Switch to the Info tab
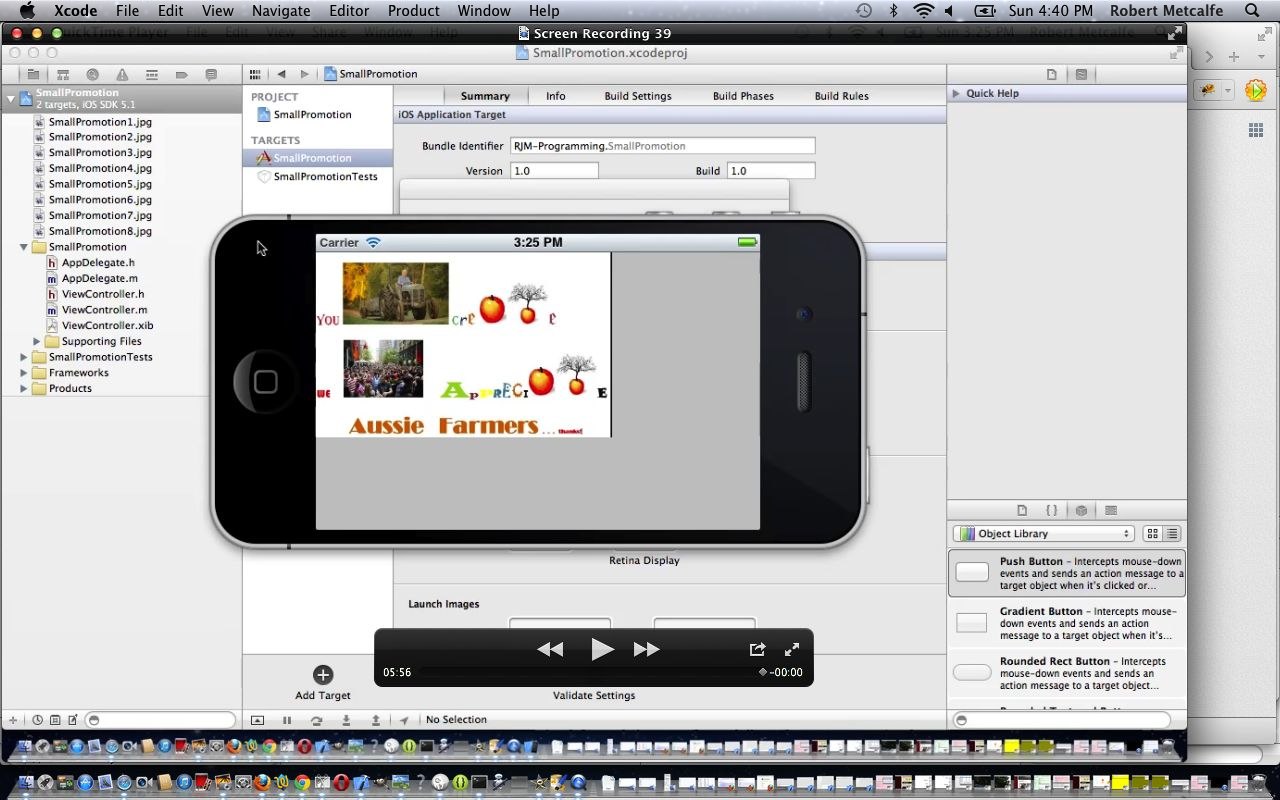The height and width of the screenshot is (800, 1280). point(556,96)
